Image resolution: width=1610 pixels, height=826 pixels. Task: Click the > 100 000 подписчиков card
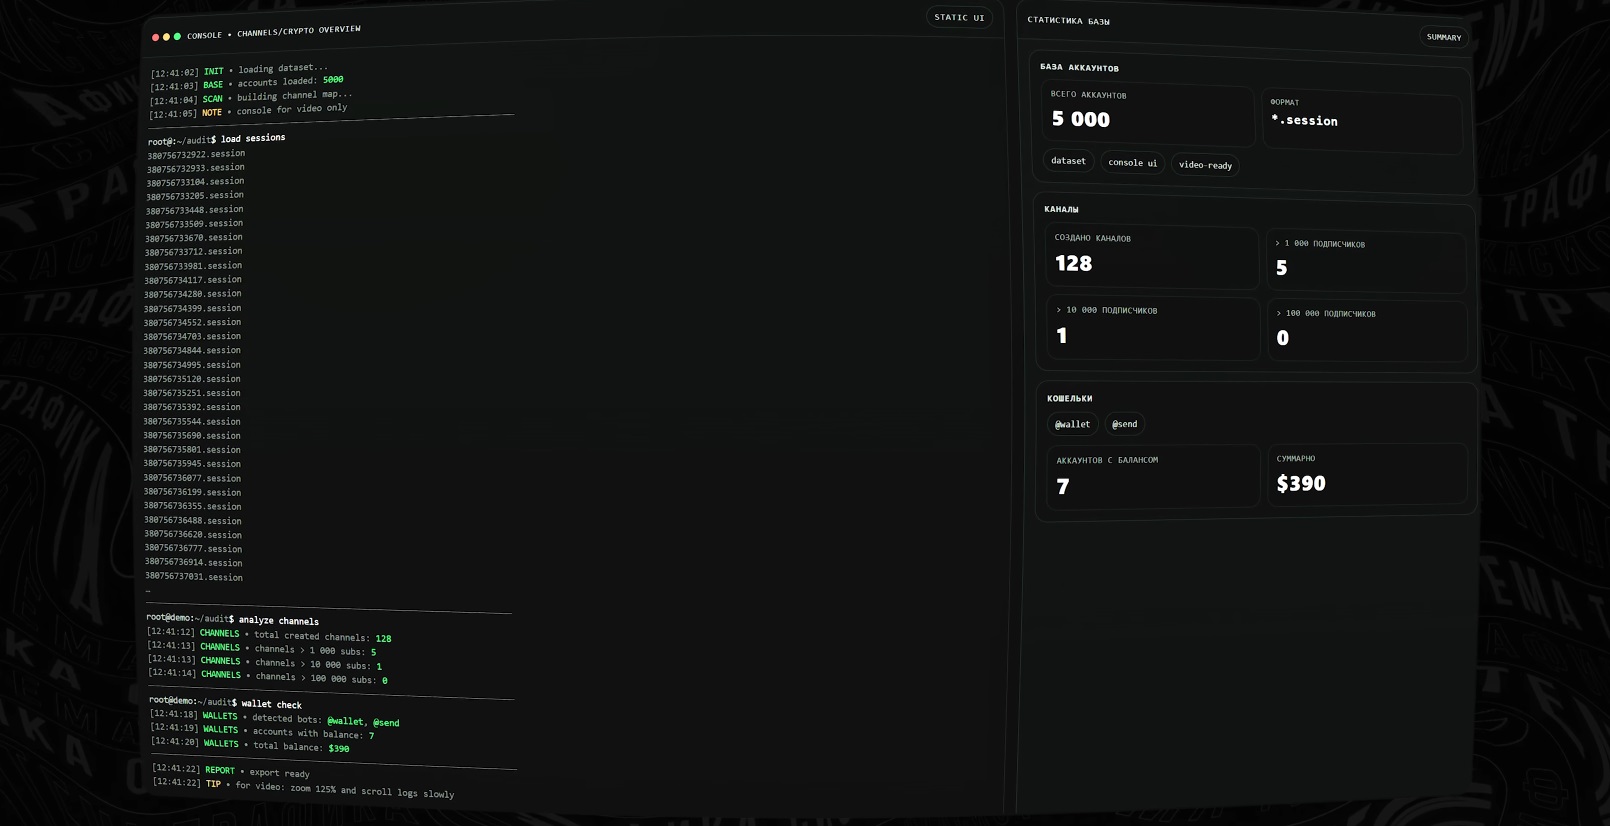coord(1367,331)
